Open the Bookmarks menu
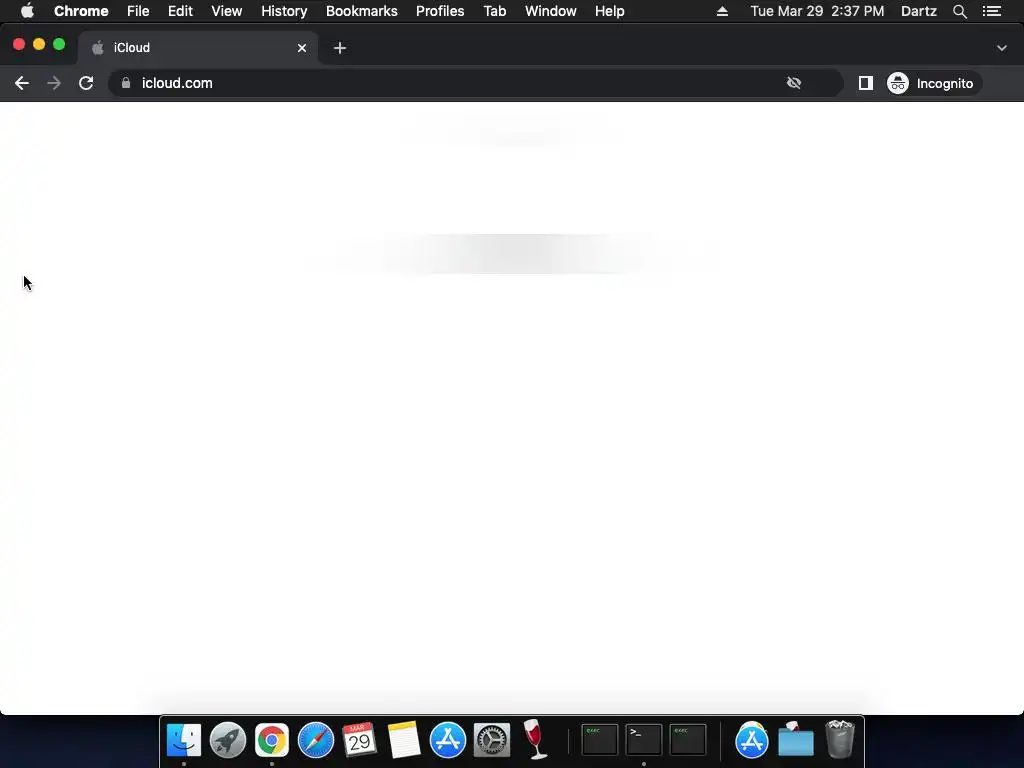1024x768 pixels. click(362, 11)
